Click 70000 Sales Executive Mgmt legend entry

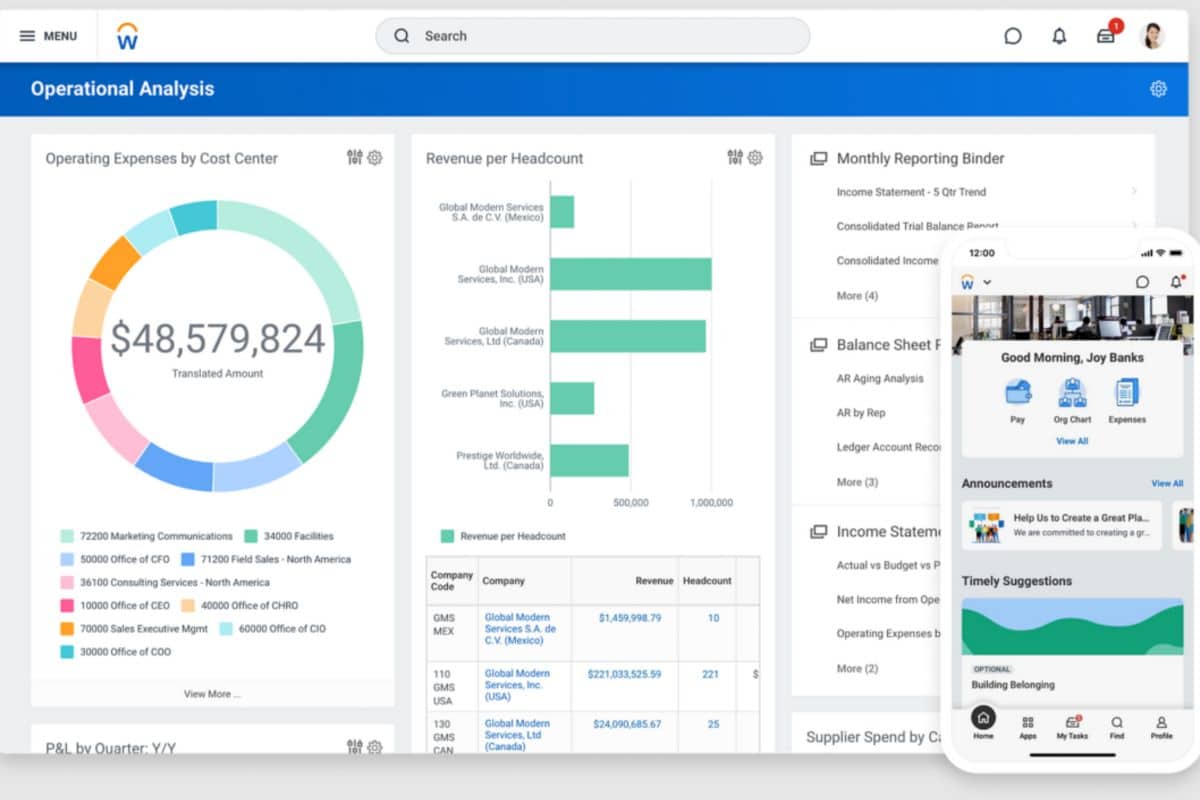pyautogui.click(x=134, y=629)
